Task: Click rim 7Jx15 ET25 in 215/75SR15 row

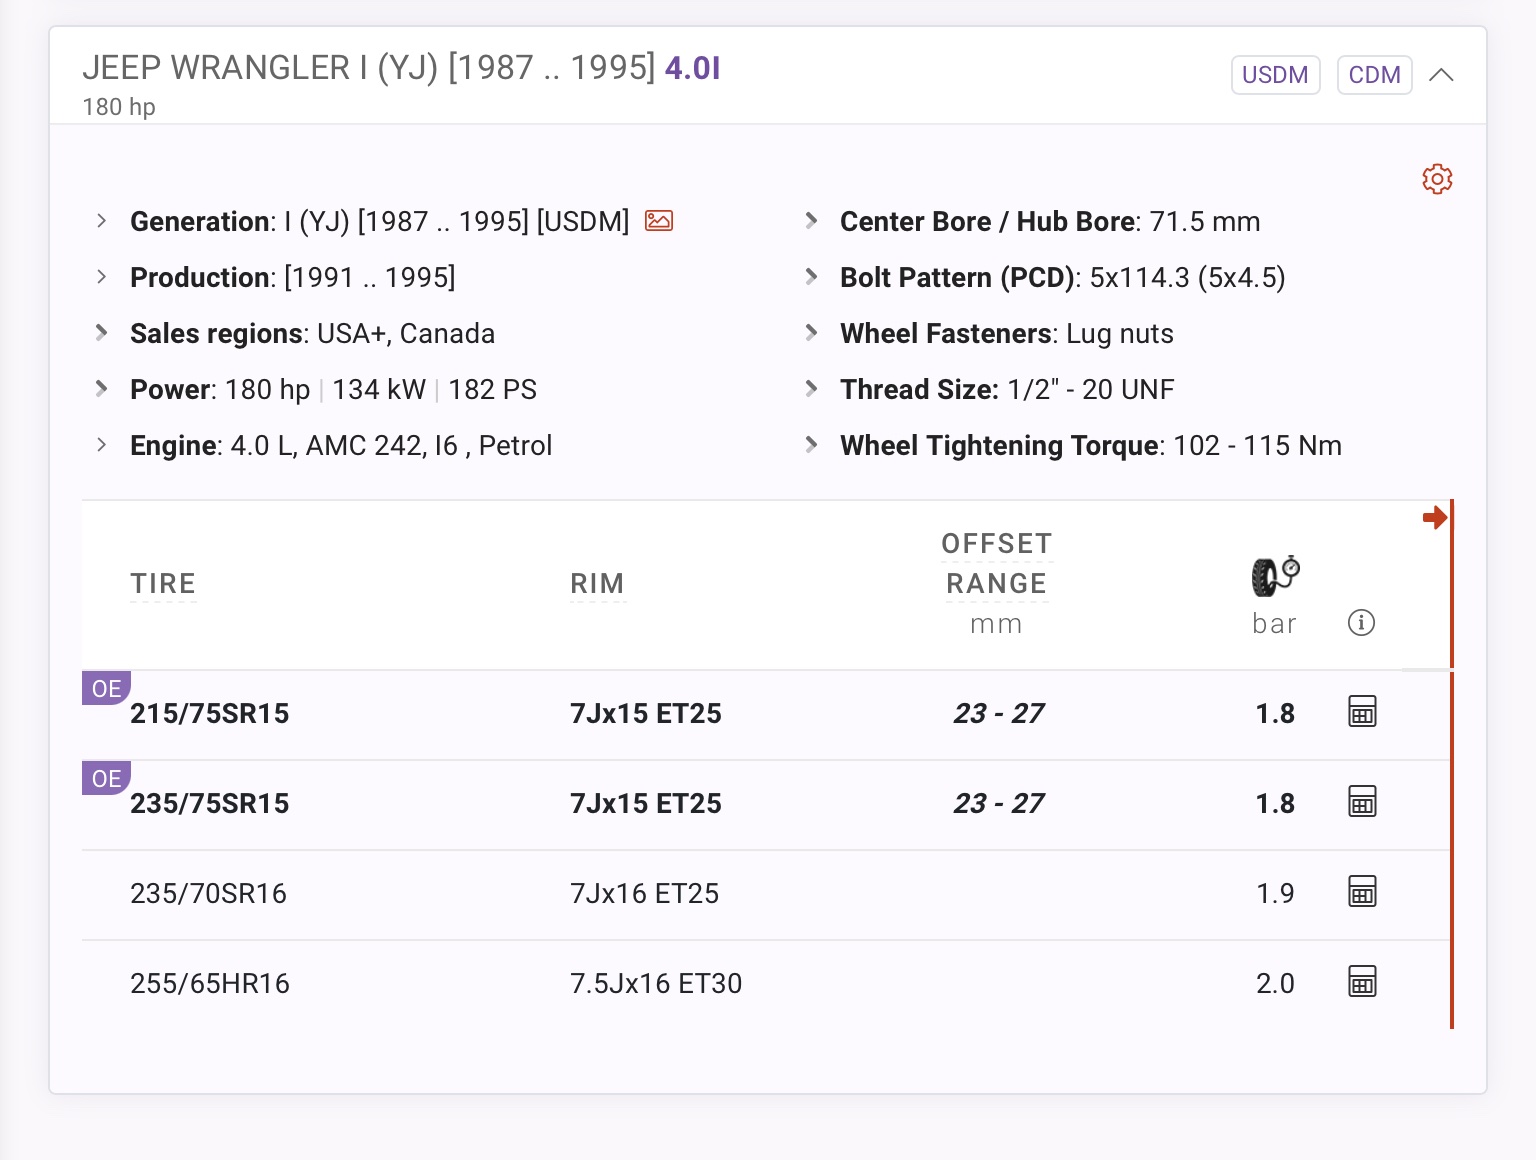Action: (646, 714)
